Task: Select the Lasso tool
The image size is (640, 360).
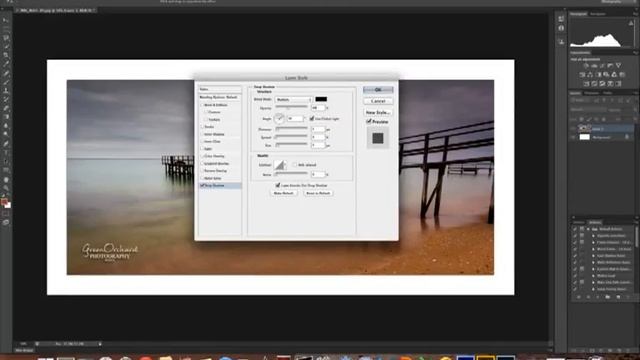Action: click(6, 38)
